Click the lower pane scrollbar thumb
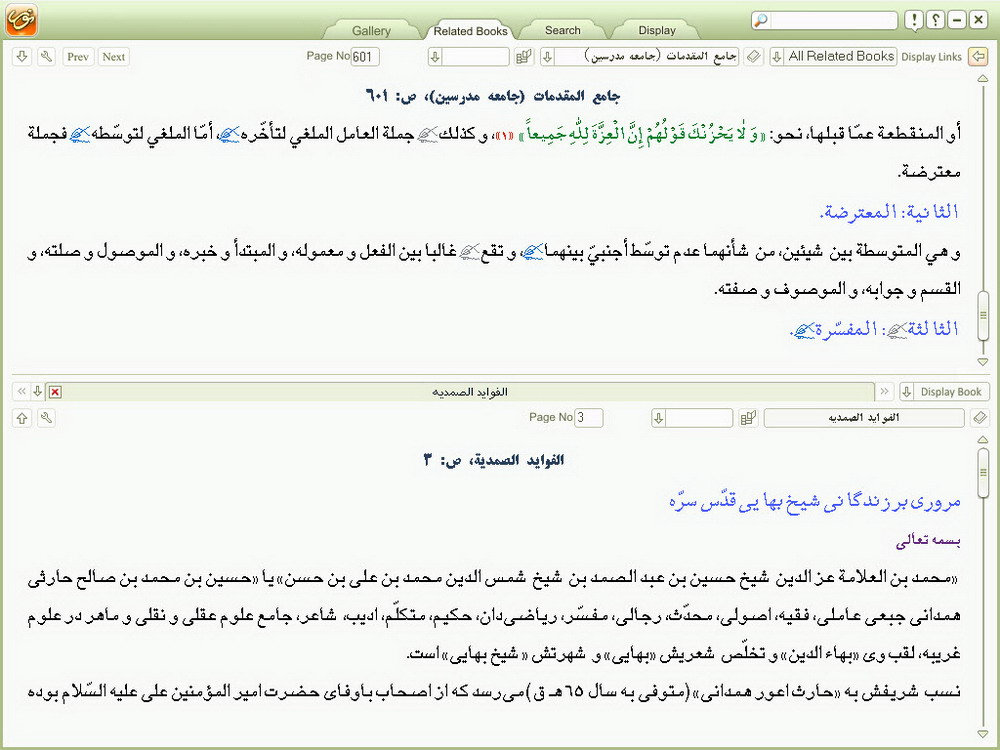Image resolution: width=1000 pixels, height=750 pixels. [x=983, y=471]
